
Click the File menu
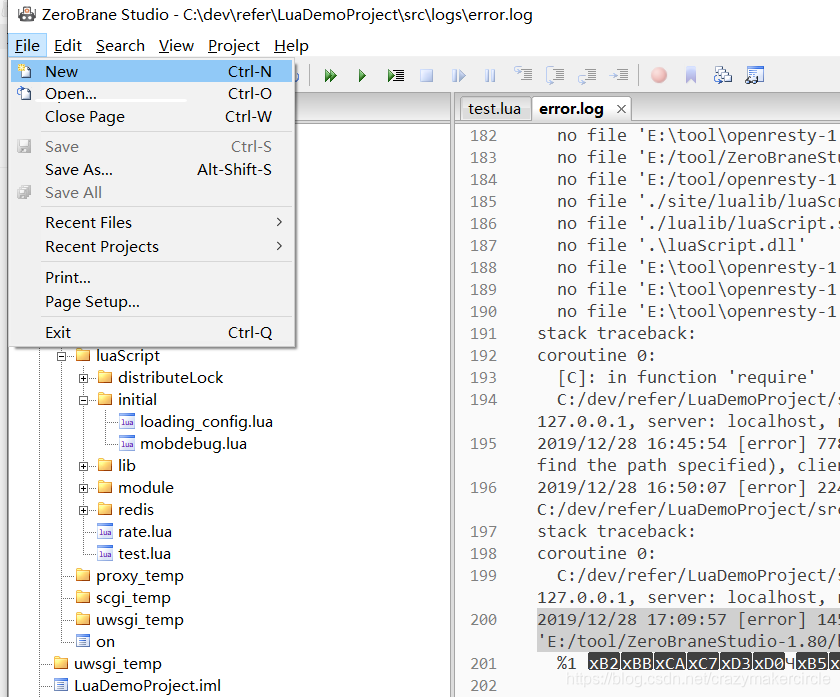tap(27, 46)
